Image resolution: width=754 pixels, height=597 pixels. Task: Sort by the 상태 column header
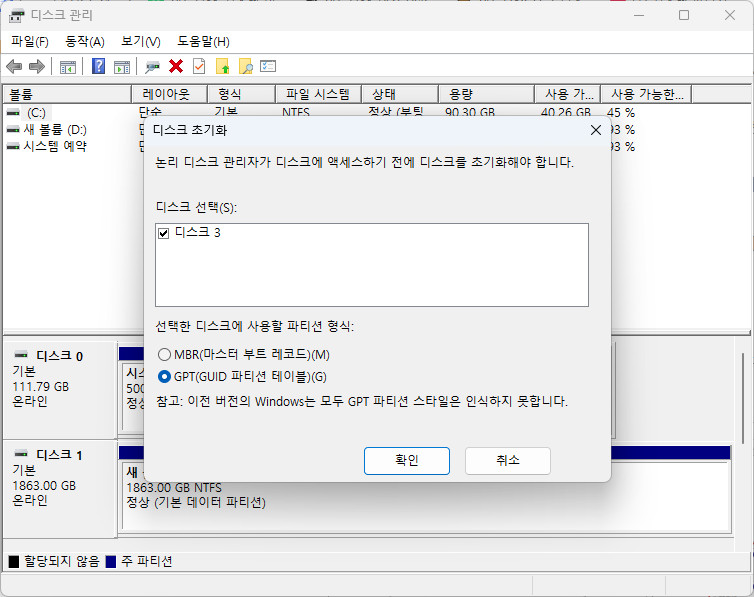point(400,94)
